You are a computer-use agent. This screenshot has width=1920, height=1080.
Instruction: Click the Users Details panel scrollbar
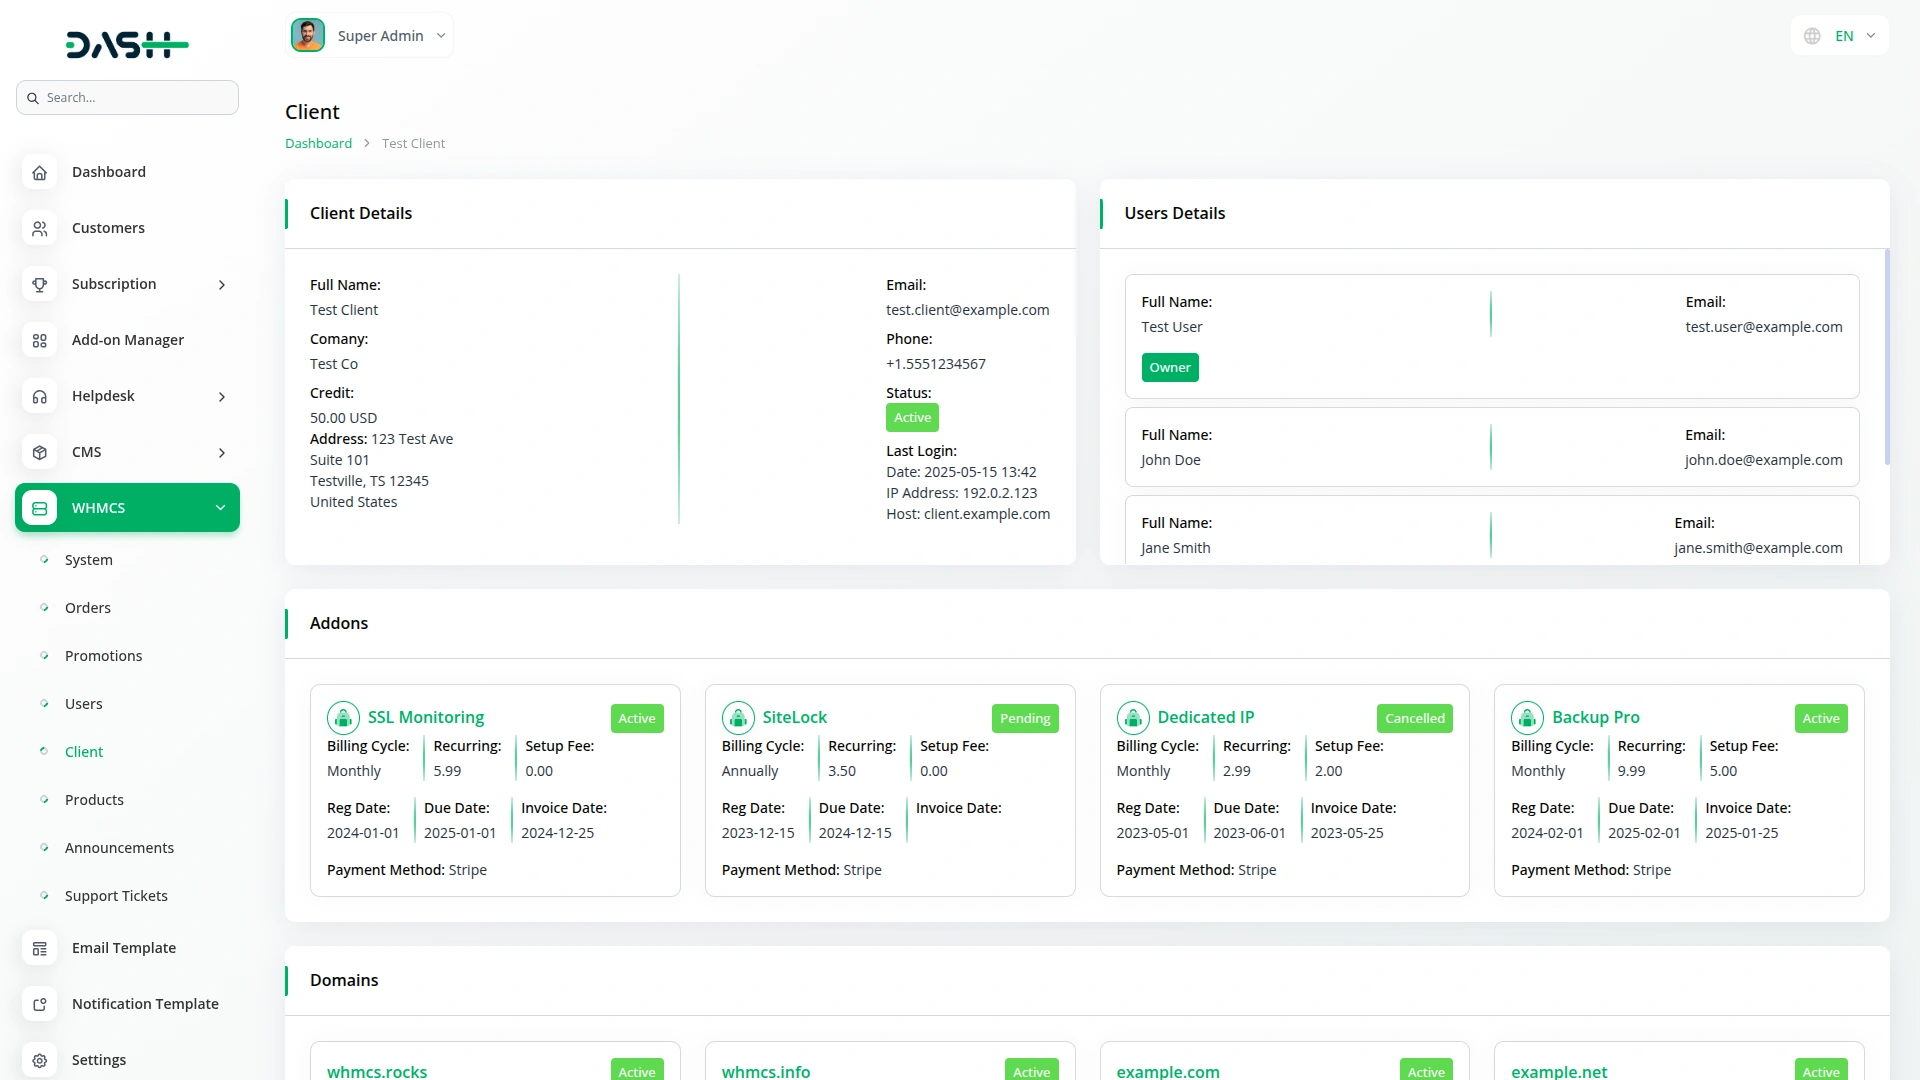1886,357
